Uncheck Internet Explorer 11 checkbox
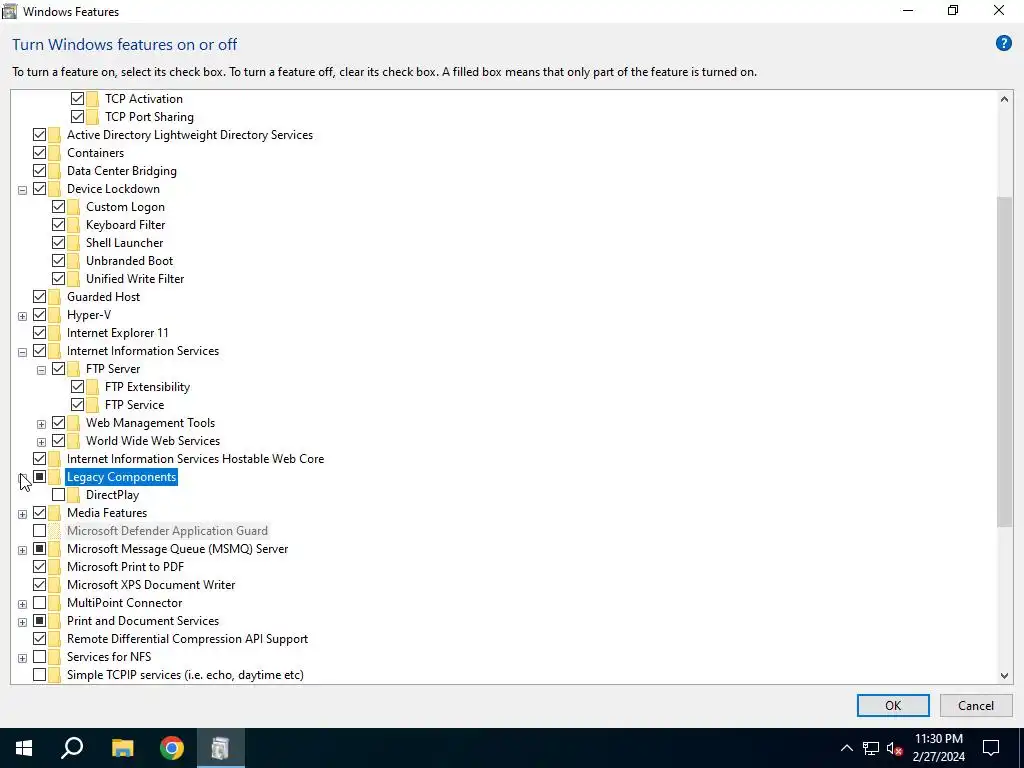 [x=39, y=333]
